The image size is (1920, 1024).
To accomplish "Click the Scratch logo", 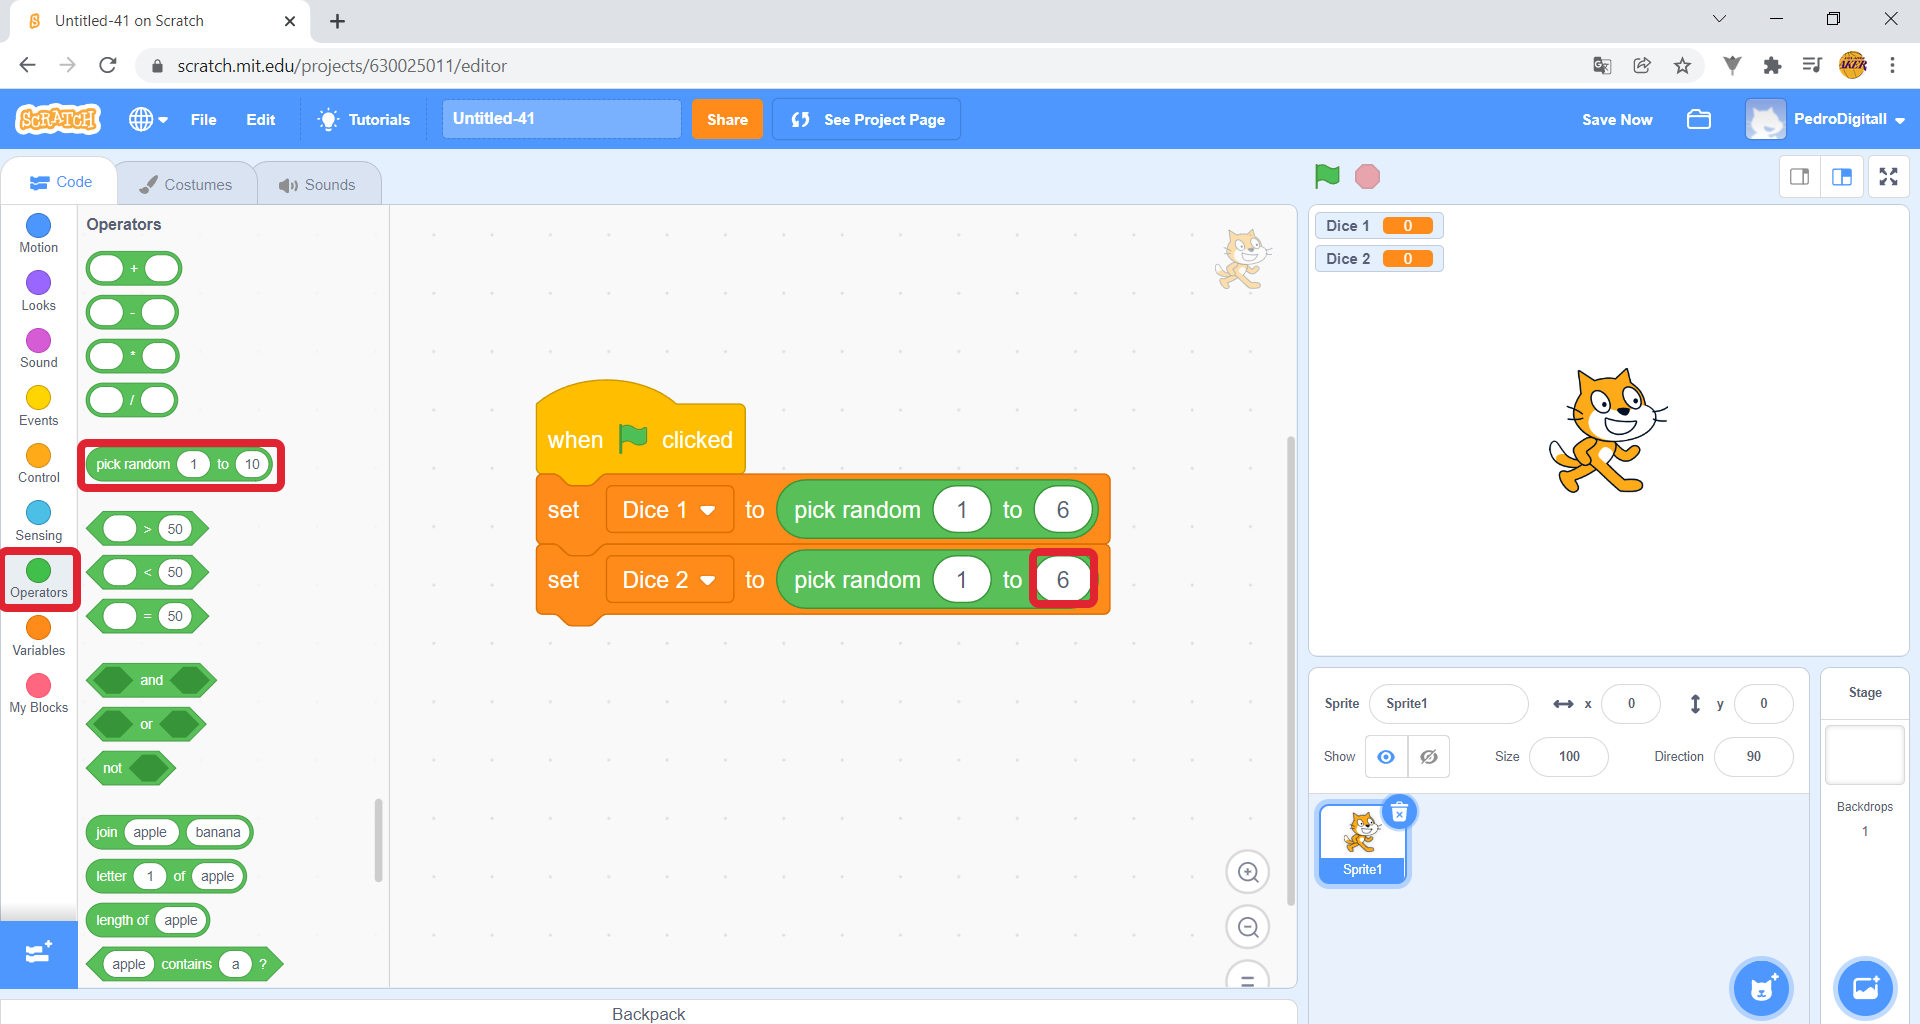I will click(x=58, y=119).
